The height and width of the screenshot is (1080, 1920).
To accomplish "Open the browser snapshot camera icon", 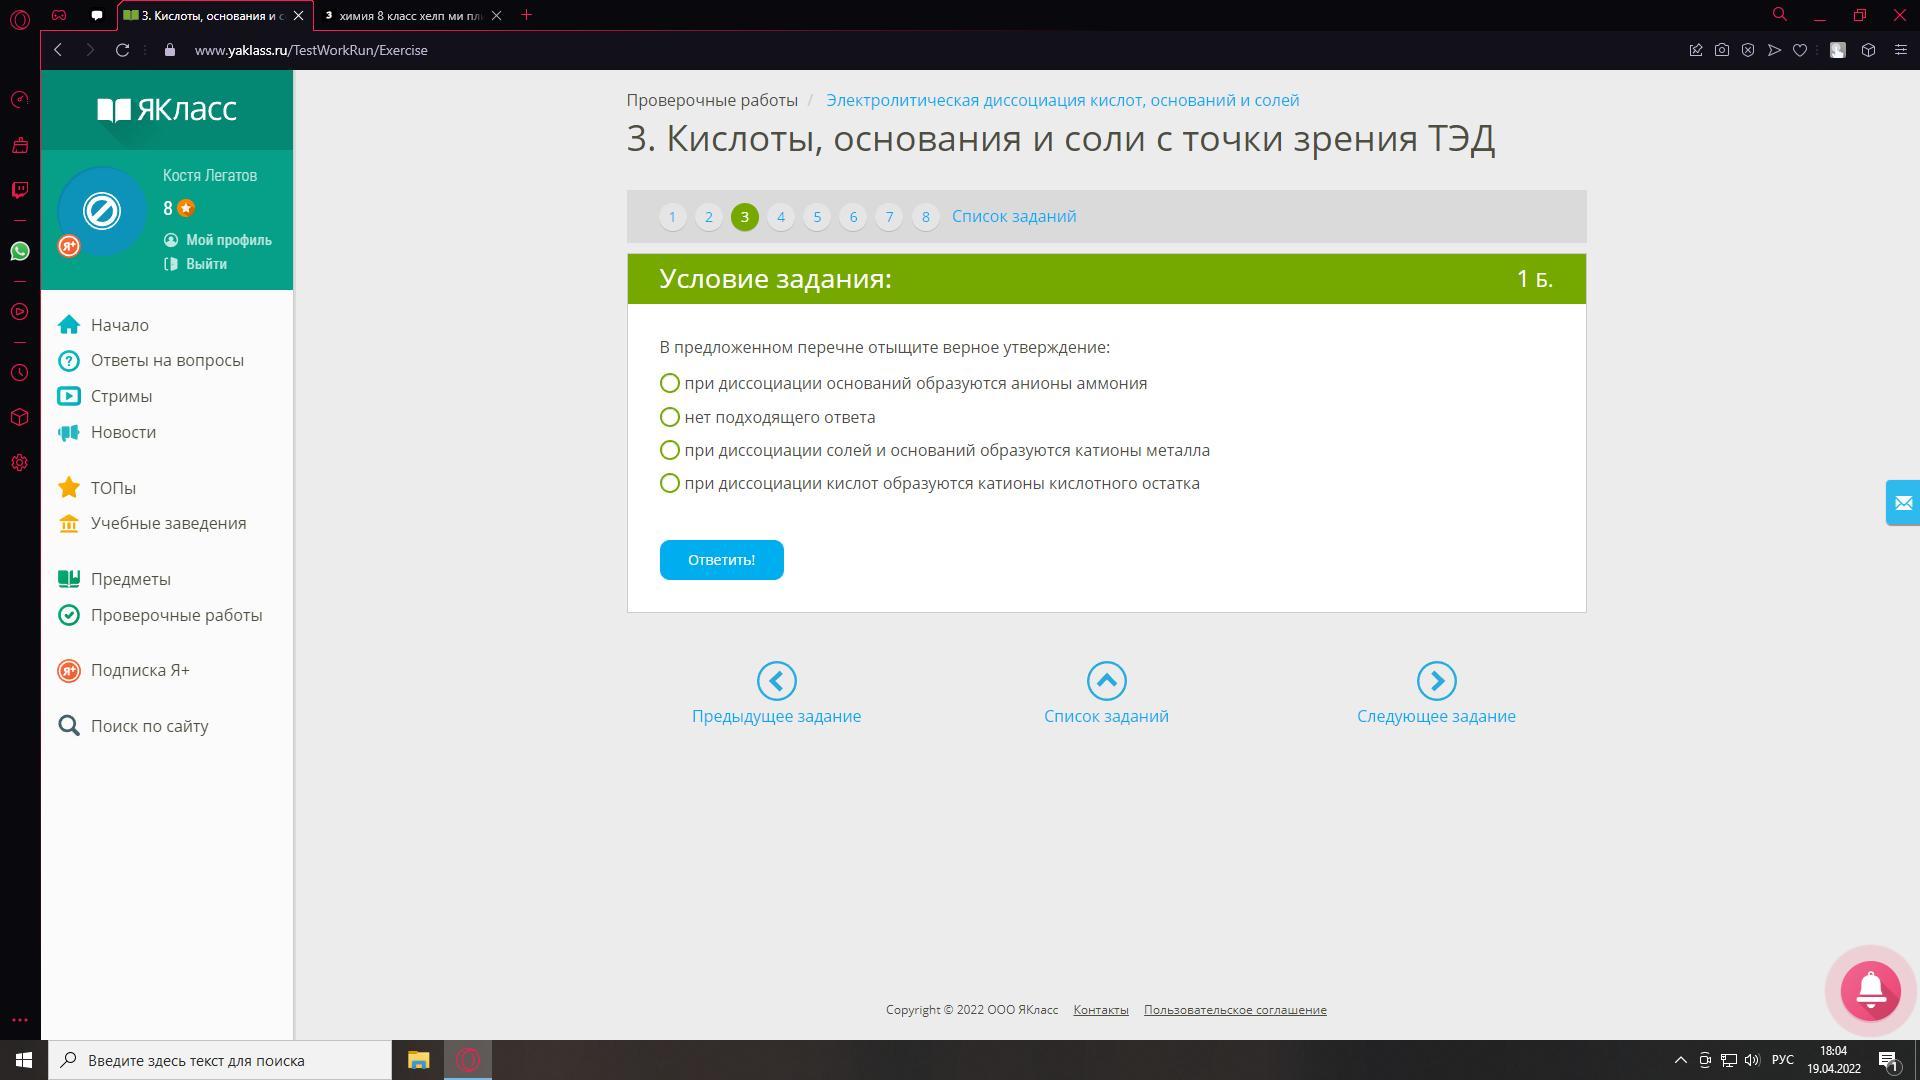I will pos(1721,50).
